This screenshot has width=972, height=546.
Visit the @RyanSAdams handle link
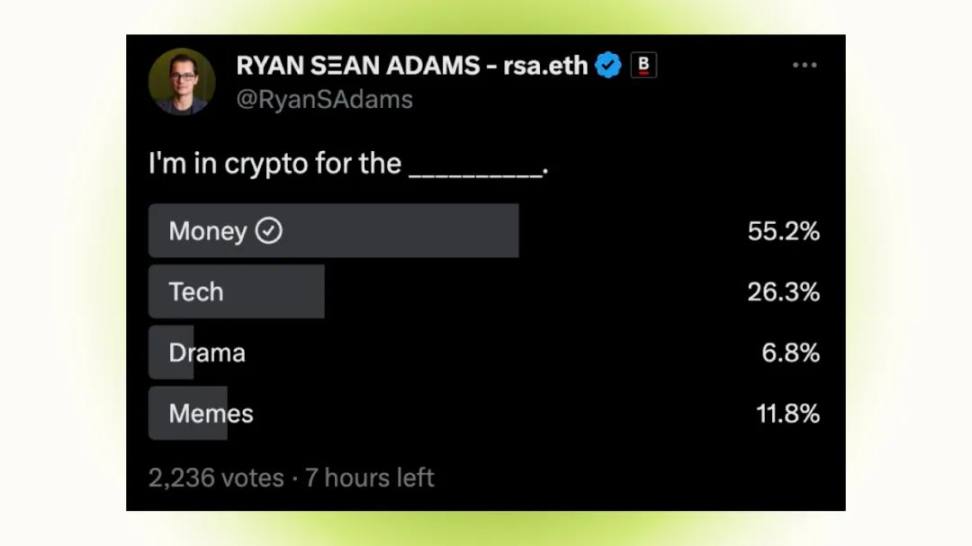coord(324,99)
